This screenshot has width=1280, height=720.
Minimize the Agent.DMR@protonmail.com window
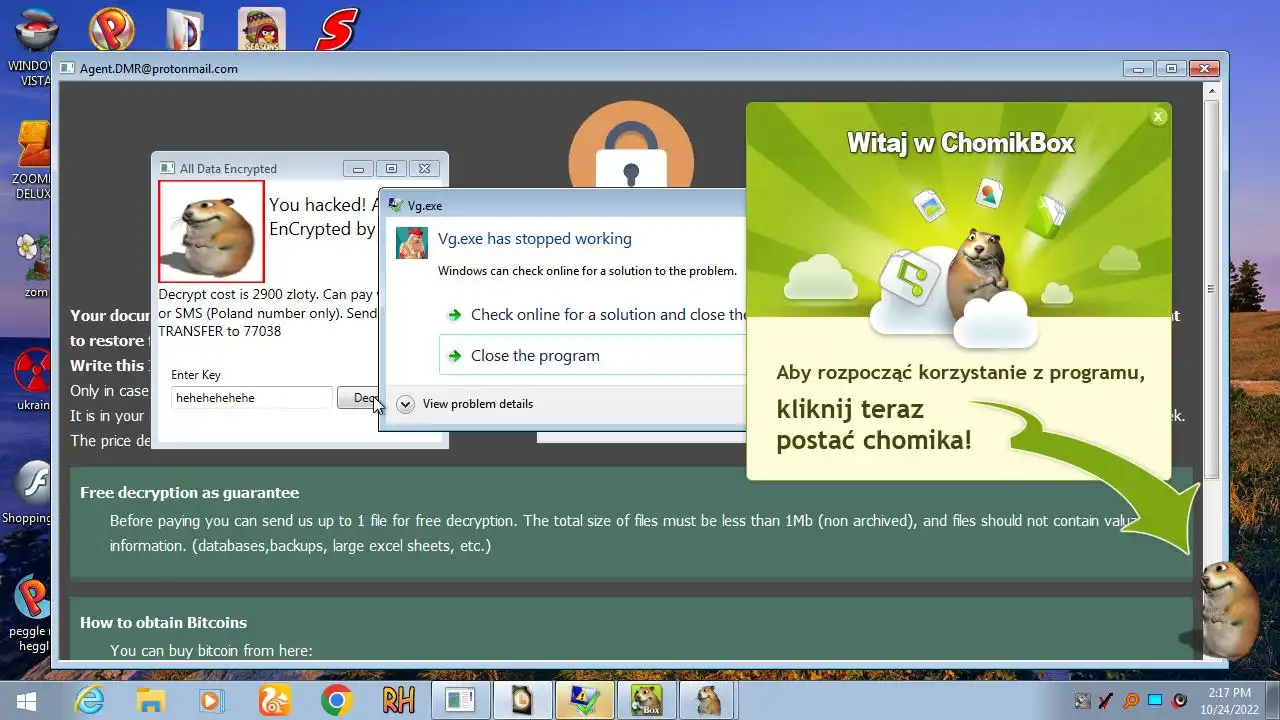pyautogui.click(x=1138, y=69)
